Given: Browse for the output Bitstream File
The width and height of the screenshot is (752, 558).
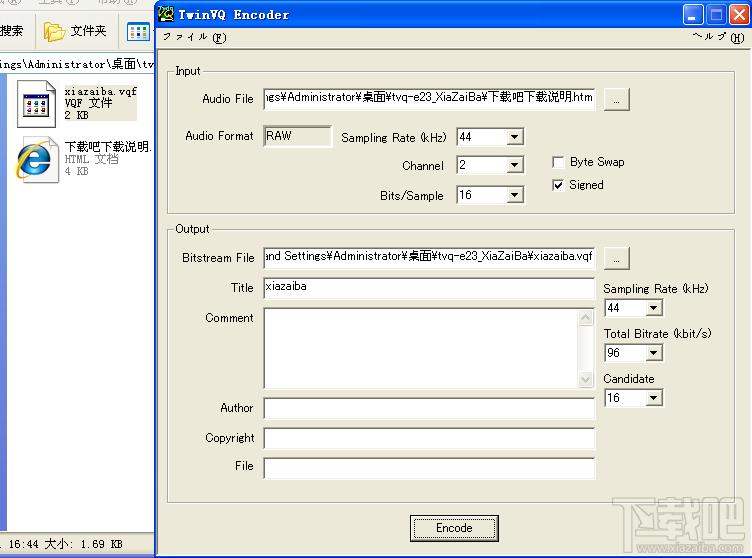Looking at the screenshot, I should pos(617,258).
